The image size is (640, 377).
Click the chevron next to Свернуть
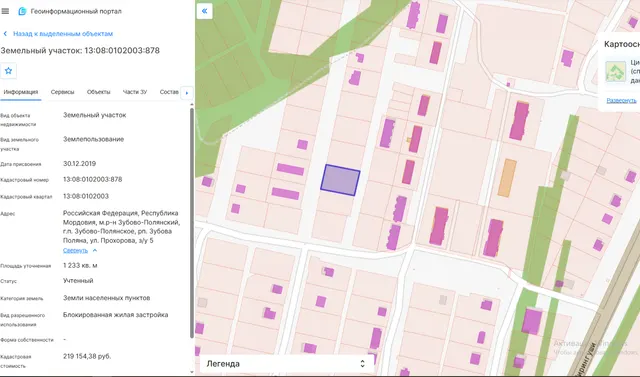point(95,250)
